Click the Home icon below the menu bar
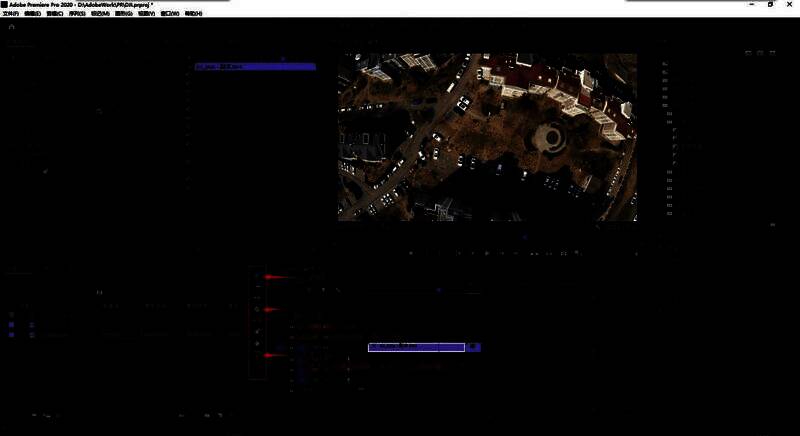This screenshot has width=800, height=436. [x=12, y=27]
